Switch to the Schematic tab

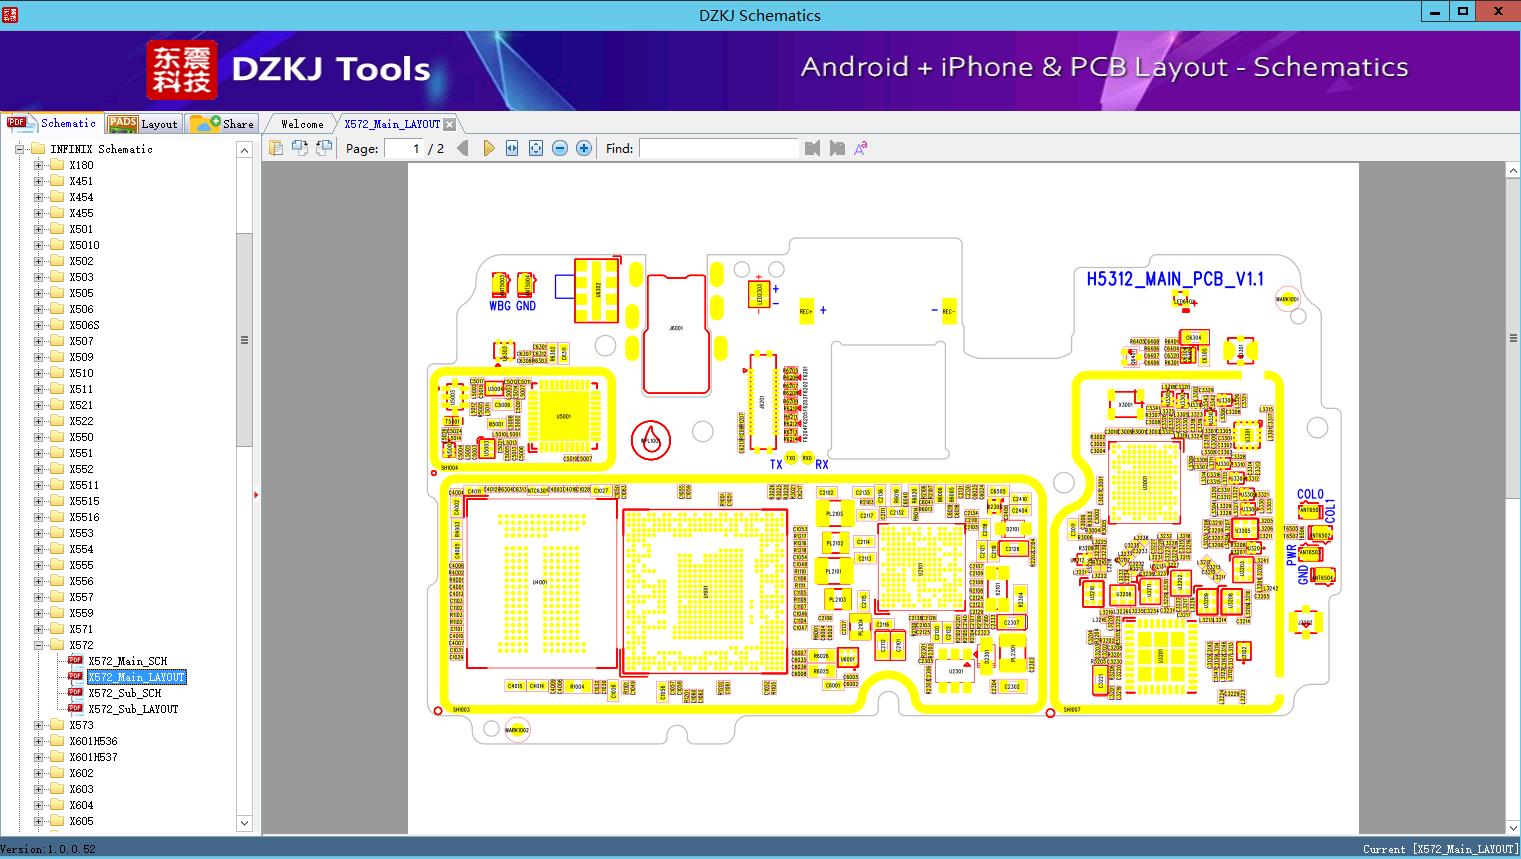(52, 123)
